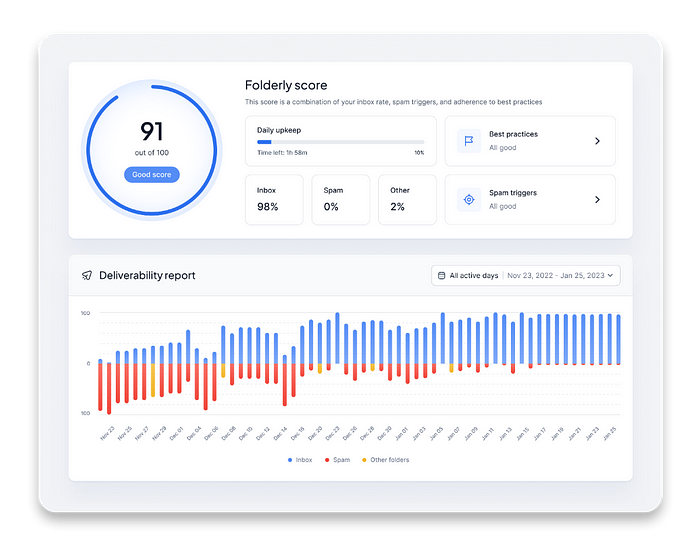Image resolution: width=700 pixels, height=541 pixels.
Task: Toggle the Inbox legend item
Action: coord(300,460)
